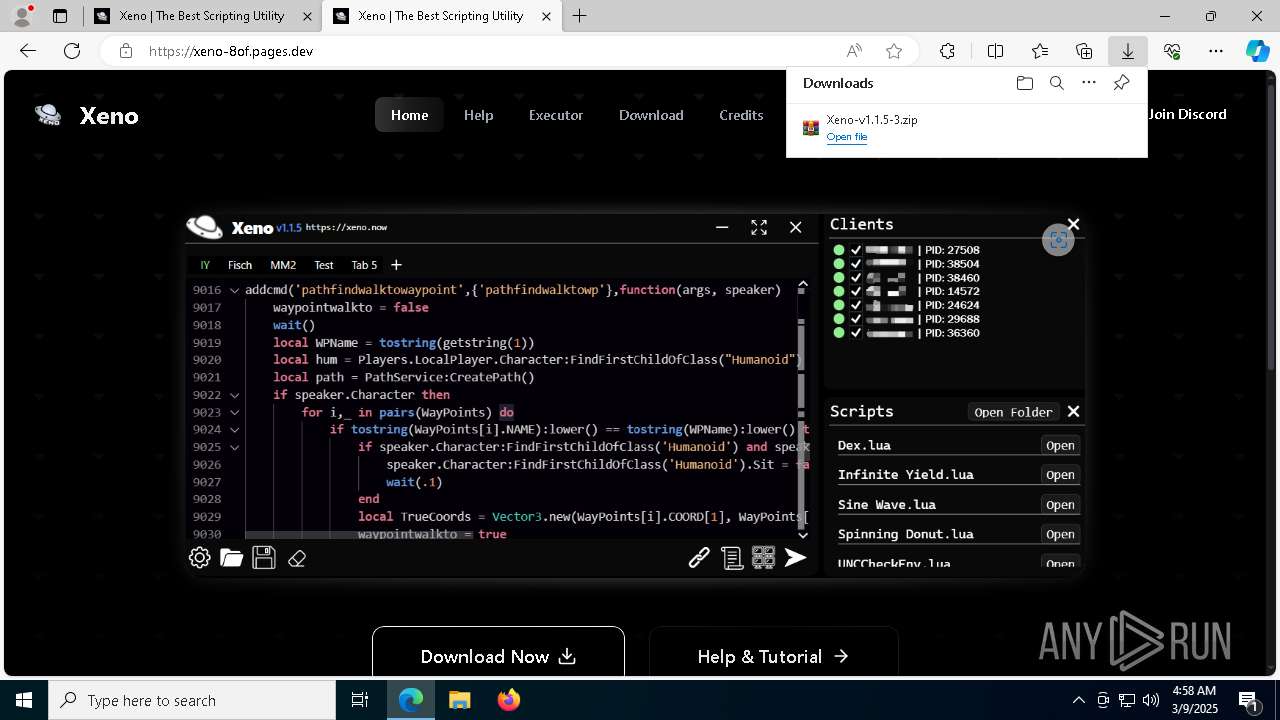Collapse code fold at line 9025
The height and width of the screenshot is (720, 1280).
pos(235,447)
